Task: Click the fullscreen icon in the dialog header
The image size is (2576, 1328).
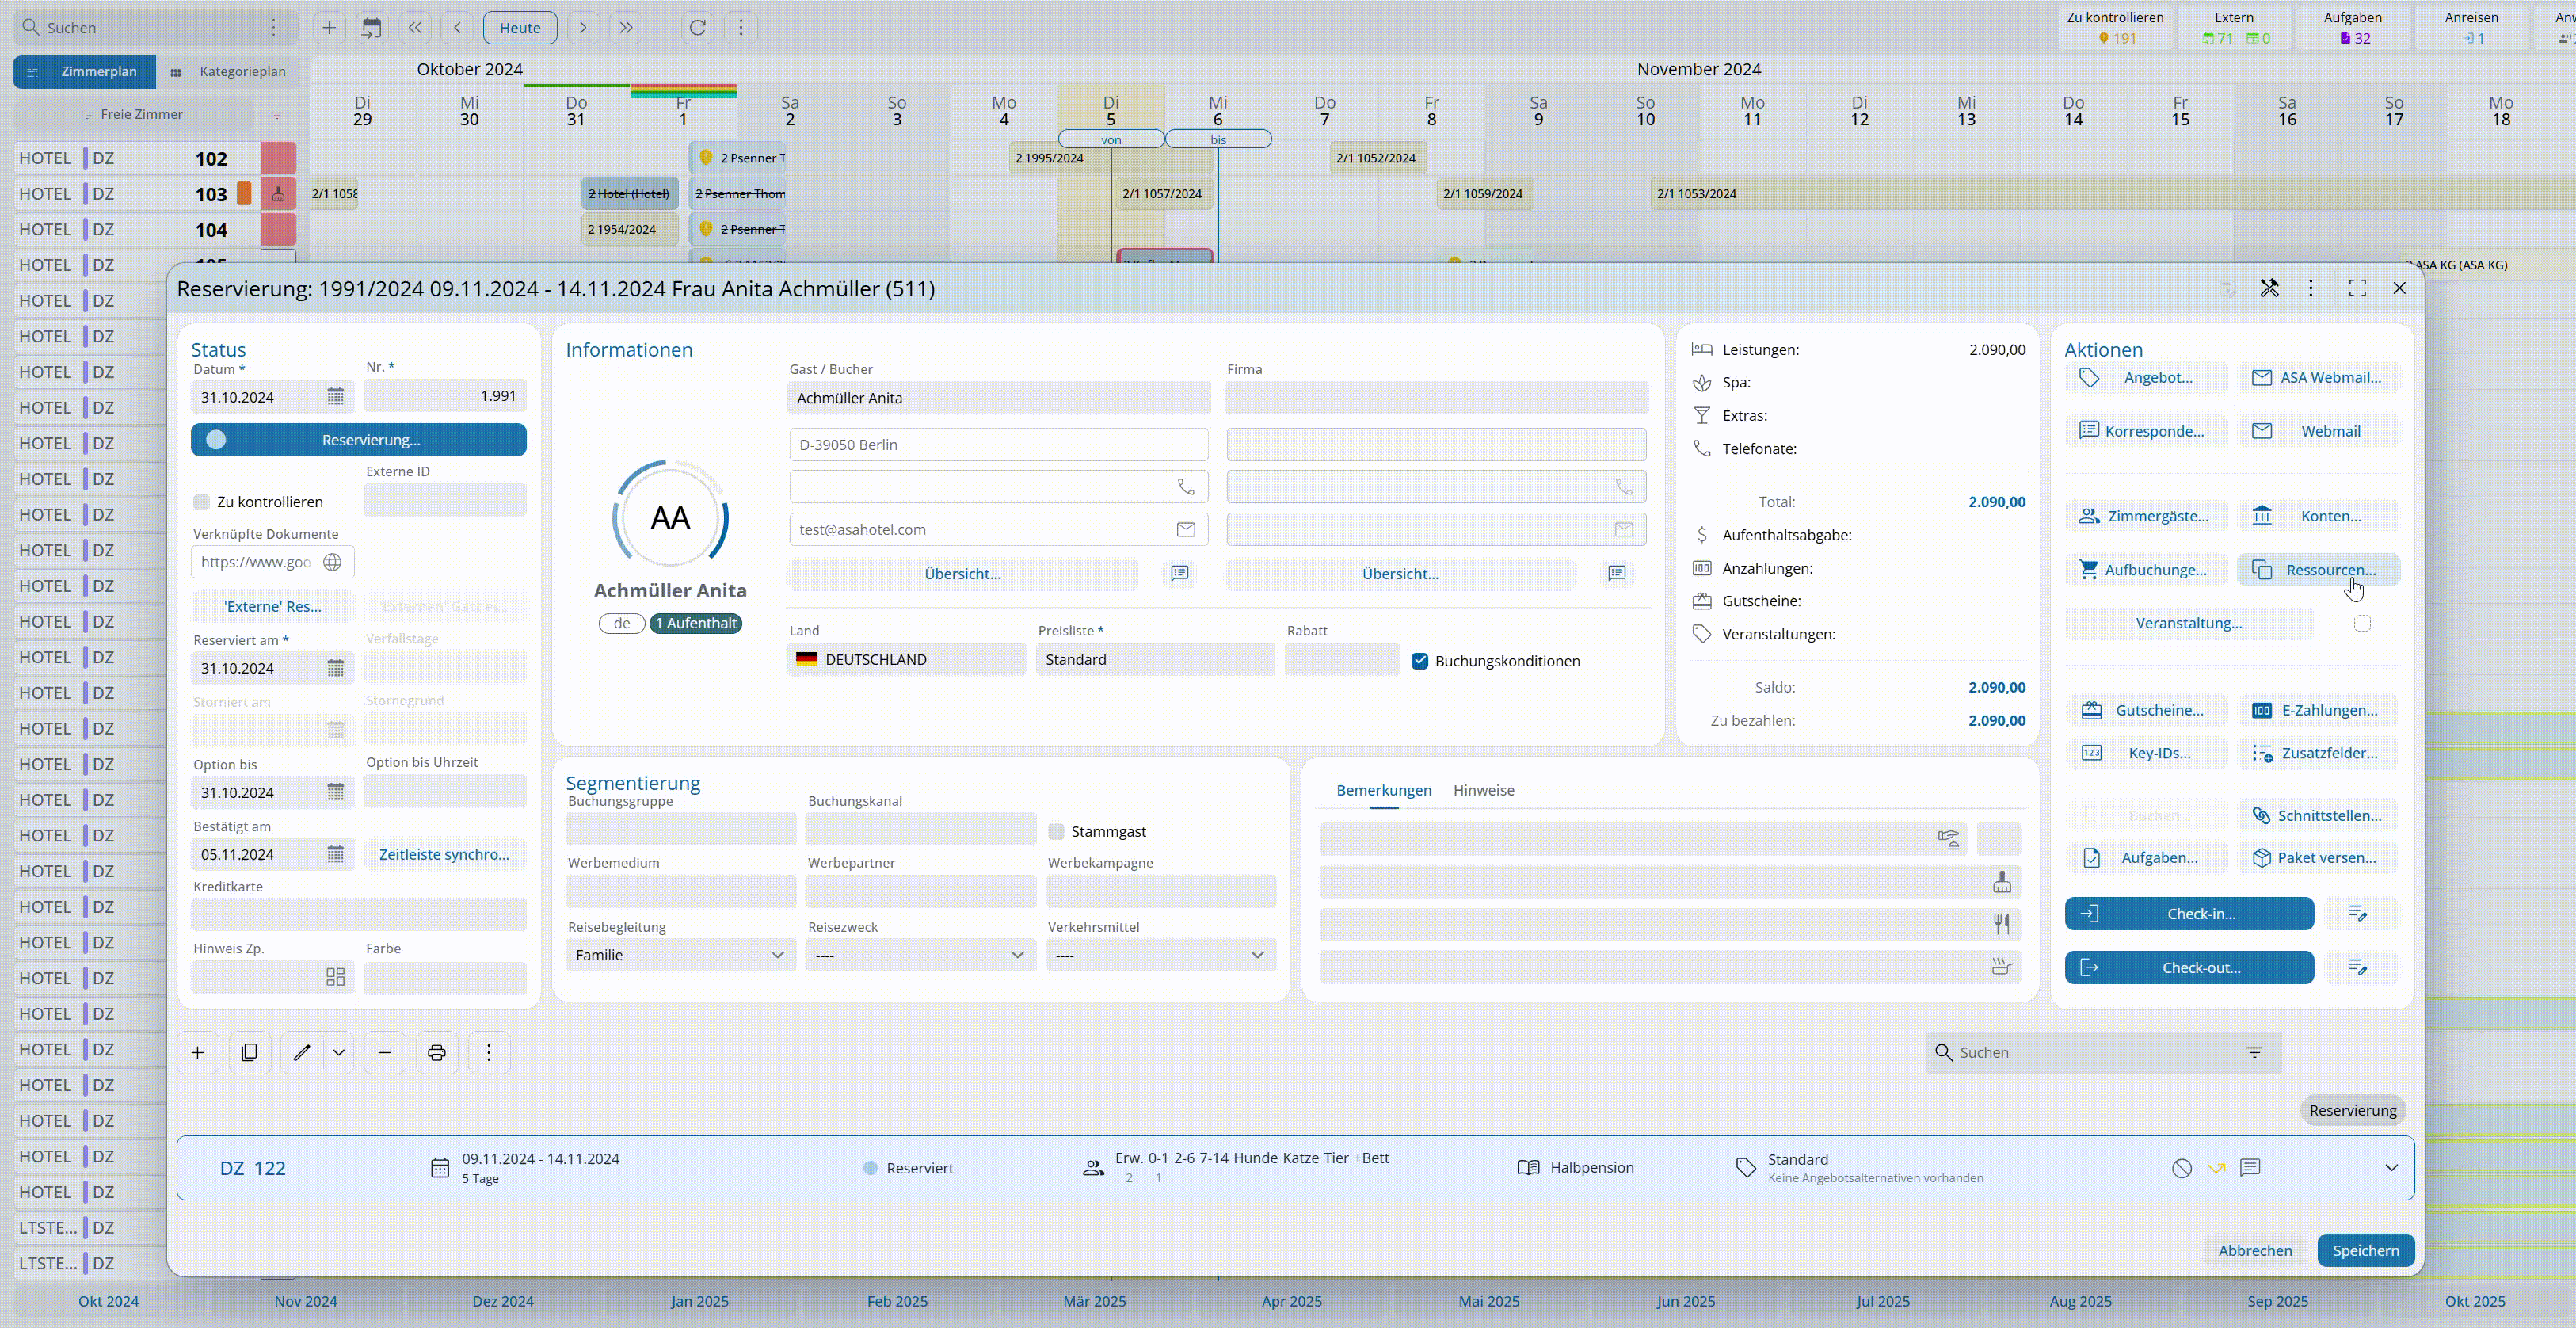Action: pos(2357,288)
